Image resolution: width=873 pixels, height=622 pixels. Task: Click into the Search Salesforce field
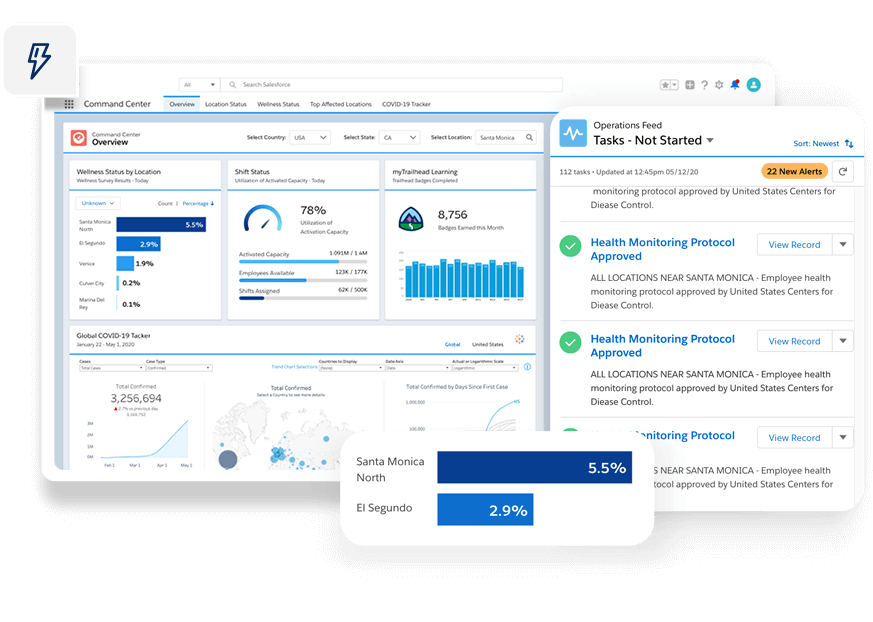click(x=391, y=85)
